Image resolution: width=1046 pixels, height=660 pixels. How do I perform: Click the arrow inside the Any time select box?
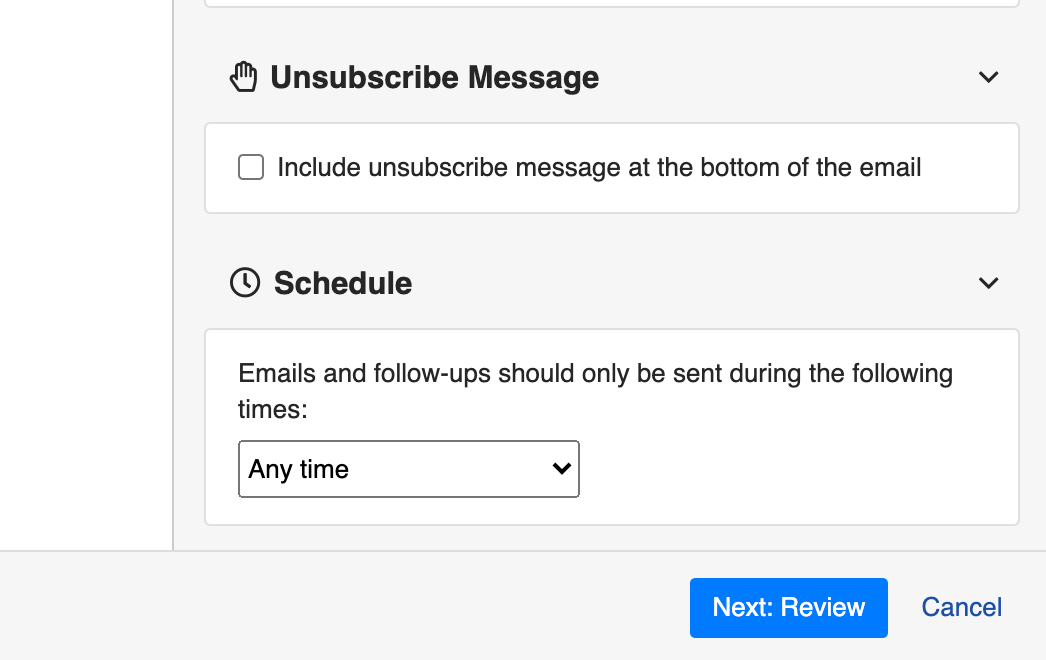(562, 468)
